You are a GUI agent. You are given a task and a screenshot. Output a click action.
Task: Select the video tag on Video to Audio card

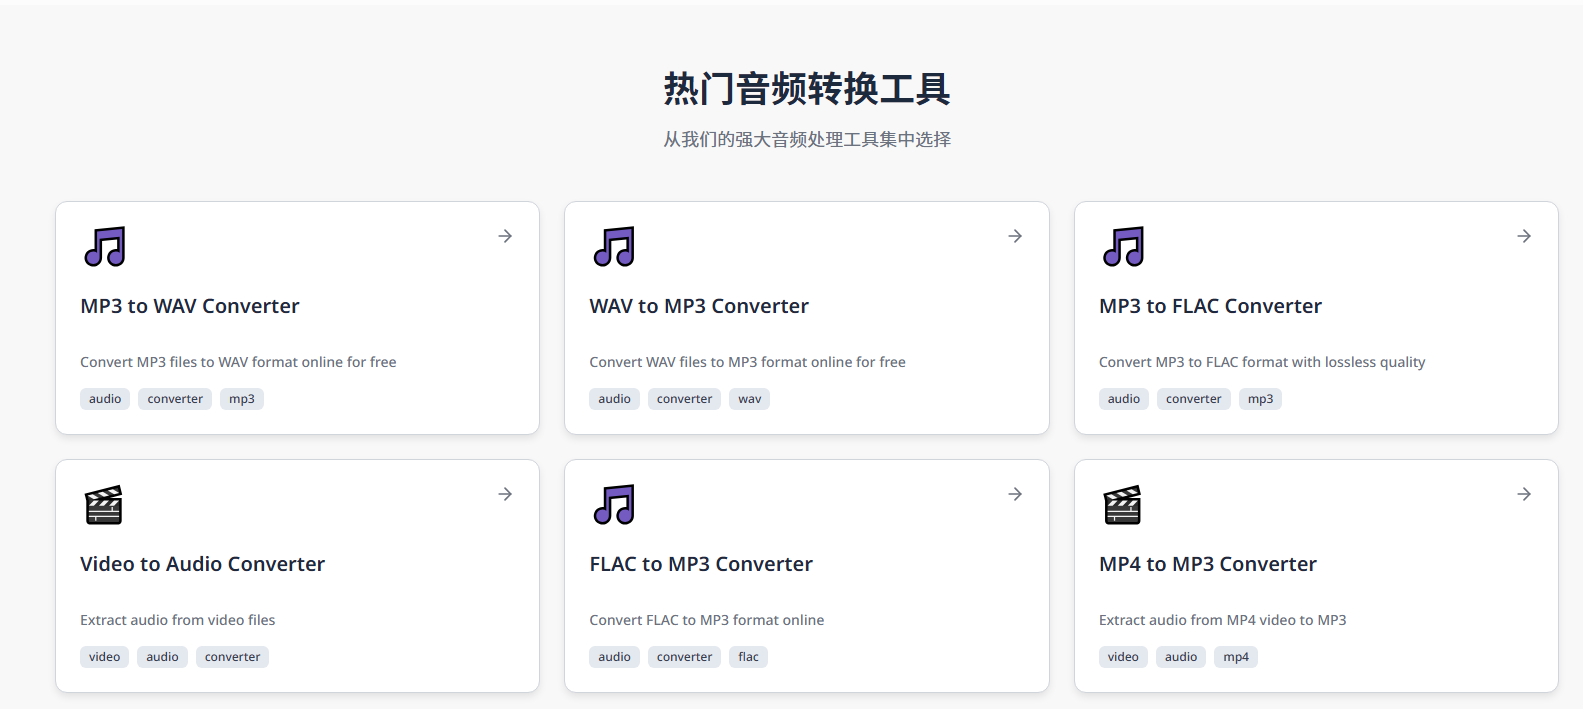(104, 657)
